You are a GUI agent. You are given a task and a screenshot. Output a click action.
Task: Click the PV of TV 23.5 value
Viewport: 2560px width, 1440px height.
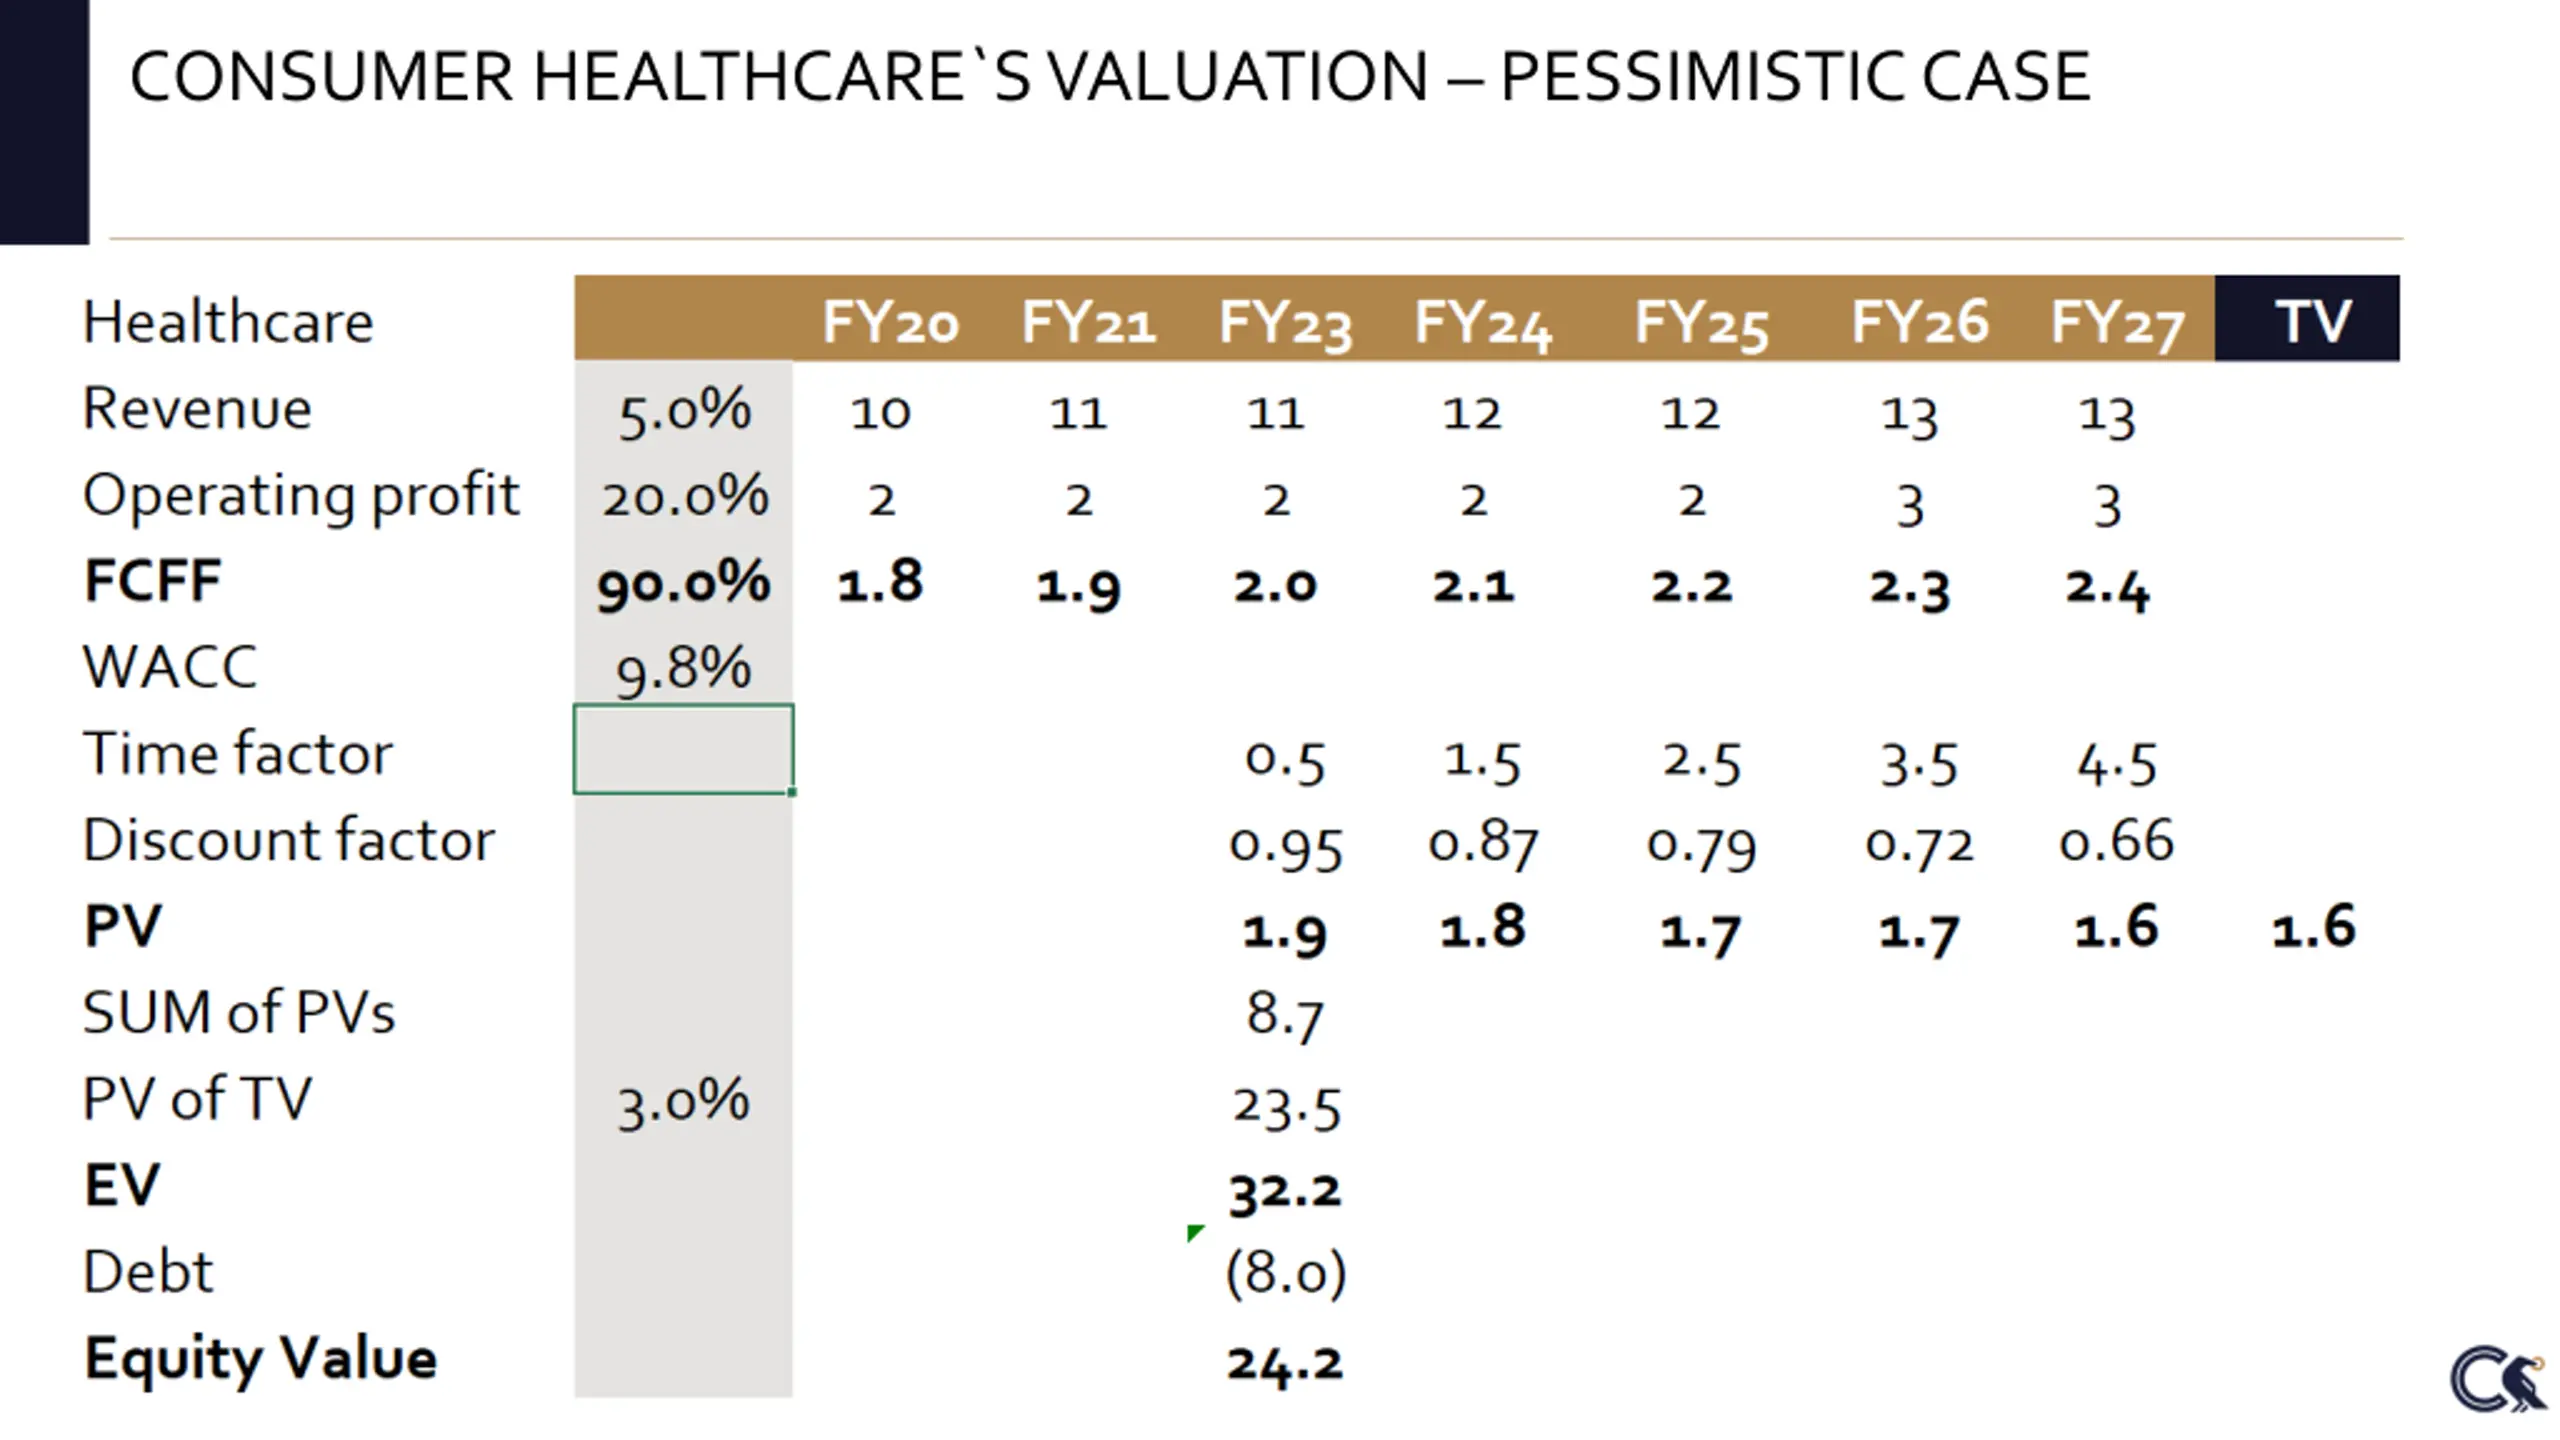tap(1286, 1107)
